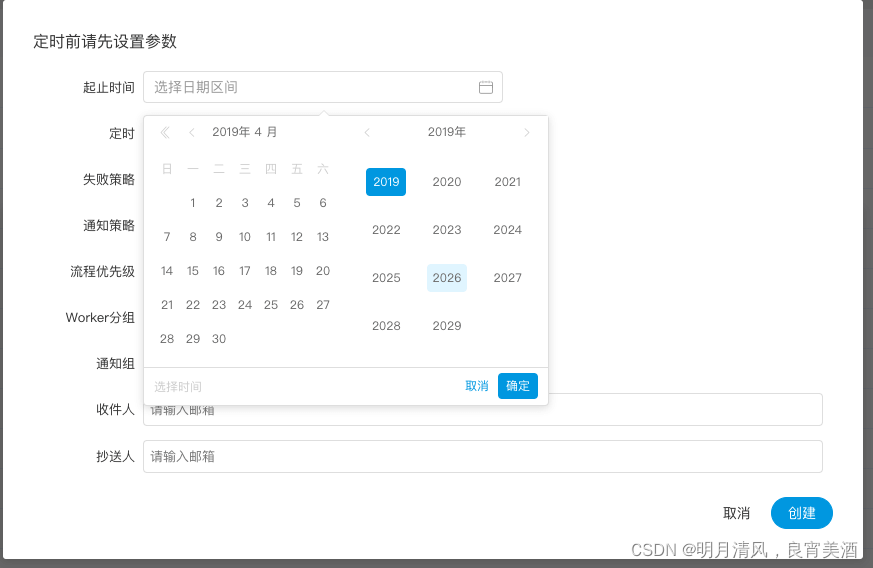
Task: Open the calendar icon in date range field
Action: click(x=485, y=87)
